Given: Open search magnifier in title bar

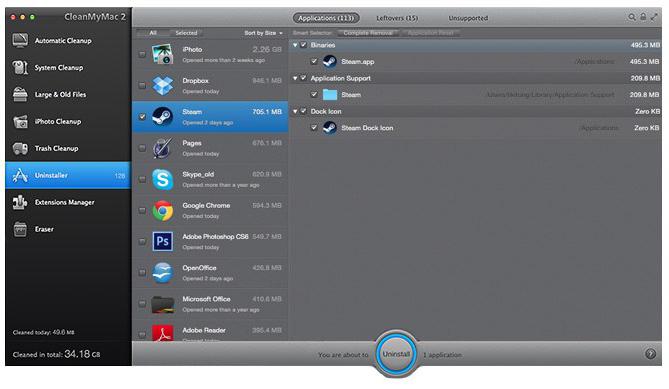Looking at the screenshot, I should (x=632, y=17).
